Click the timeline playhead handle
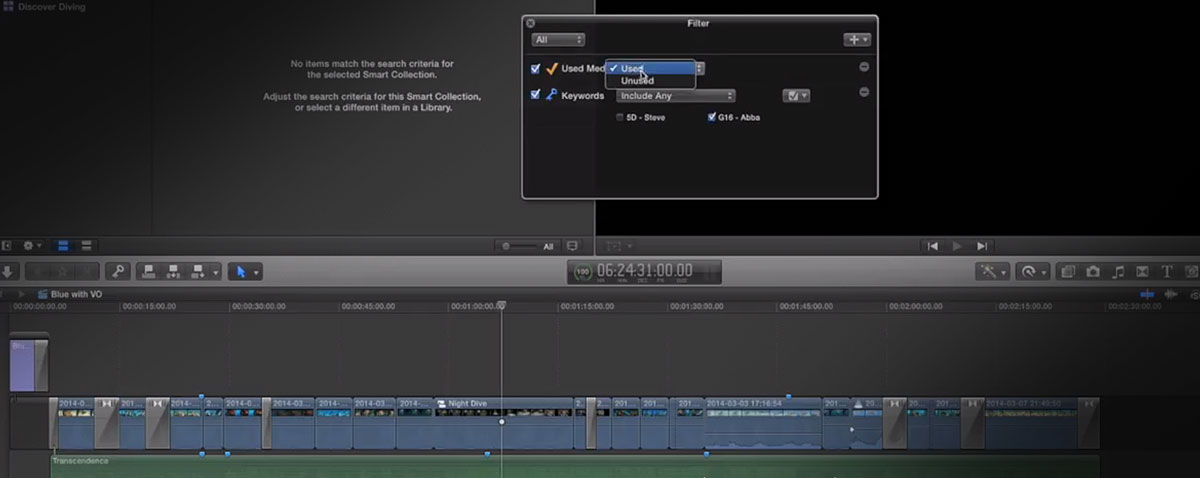This screenshot has width=1200, height=478. 502,305
